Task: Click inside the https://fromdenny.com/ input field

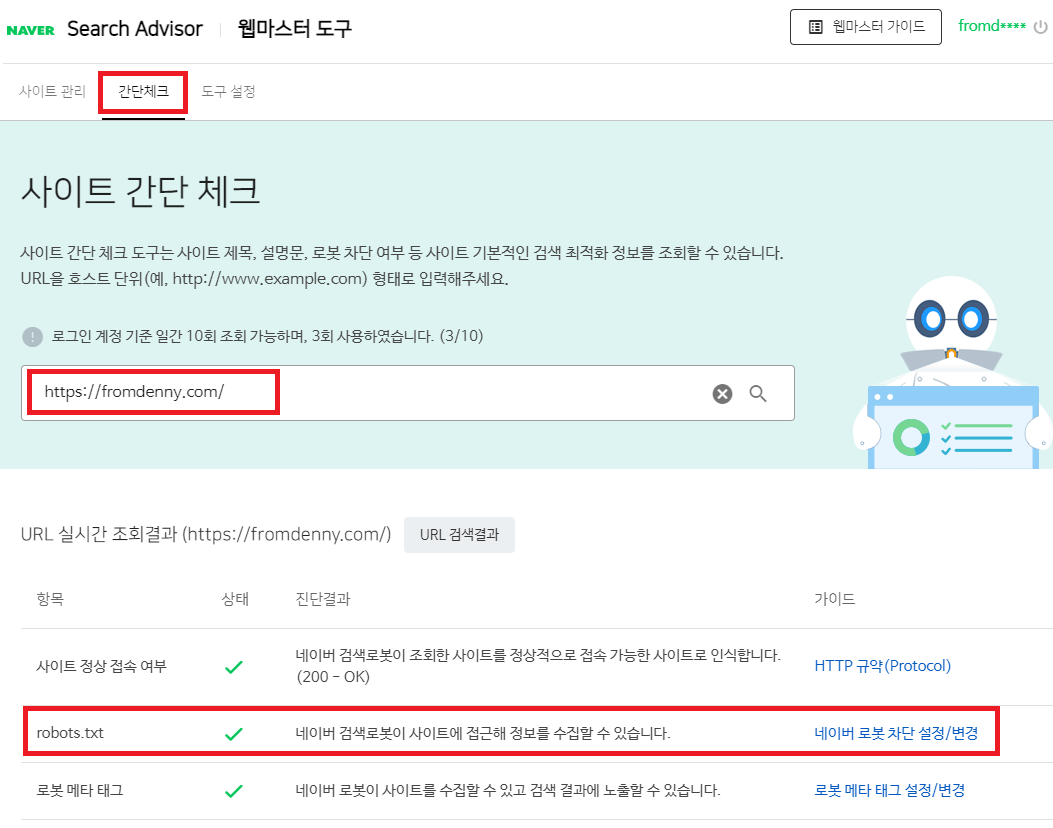Action: coord(300,393)
